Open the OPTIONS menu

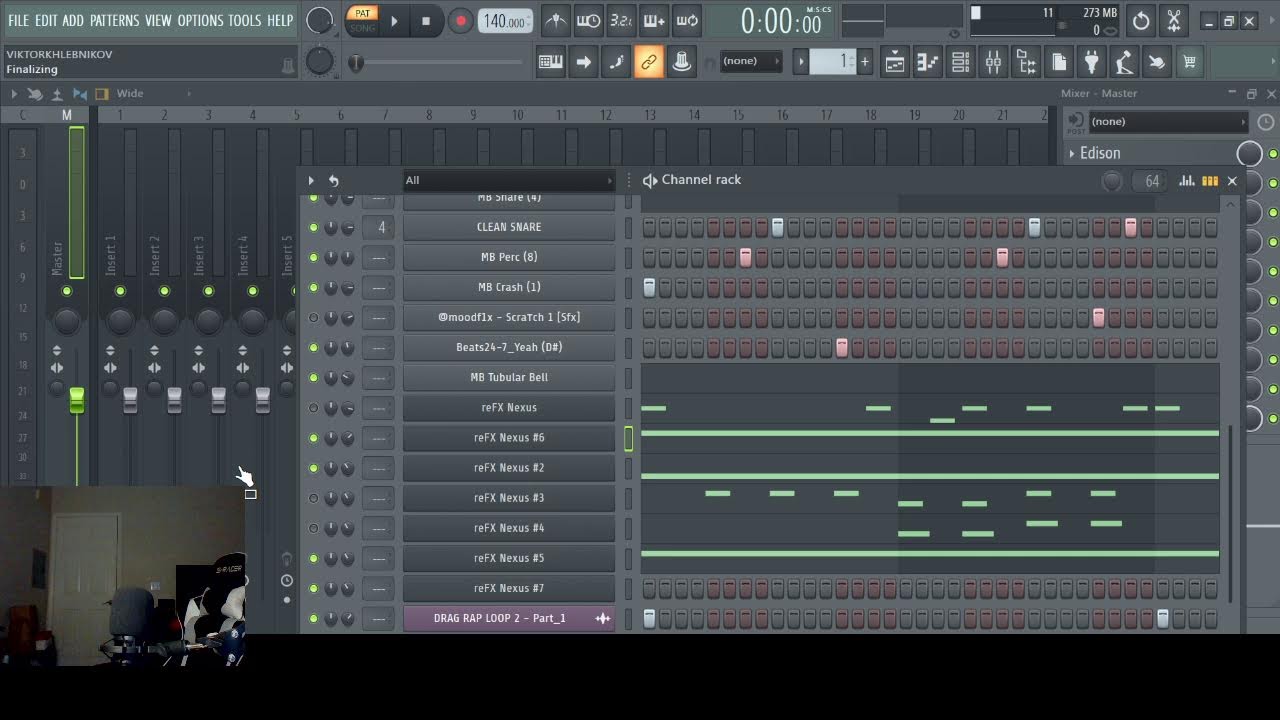[x=200, y=20]
